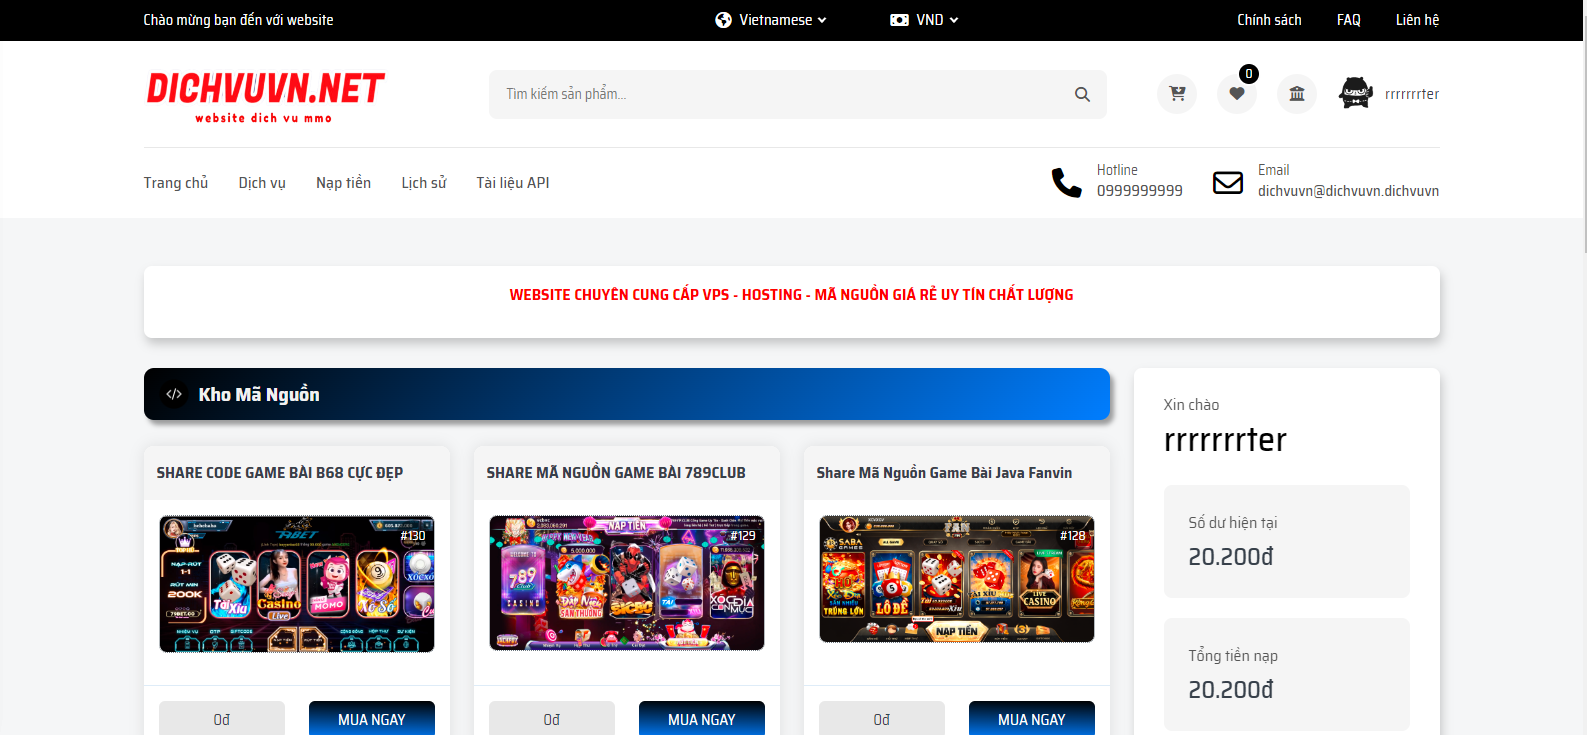Open the rrrrrrrter account menu

[1411, 94]
